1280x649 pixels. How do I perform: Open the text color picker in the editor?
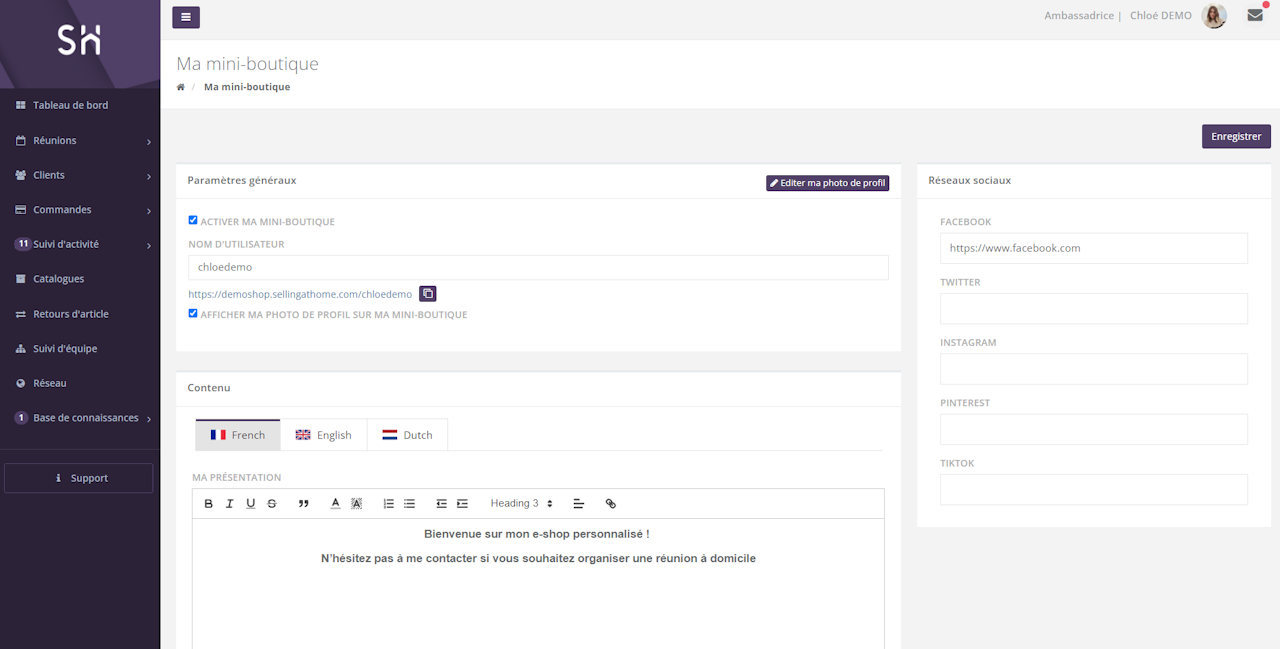[336, 504]
